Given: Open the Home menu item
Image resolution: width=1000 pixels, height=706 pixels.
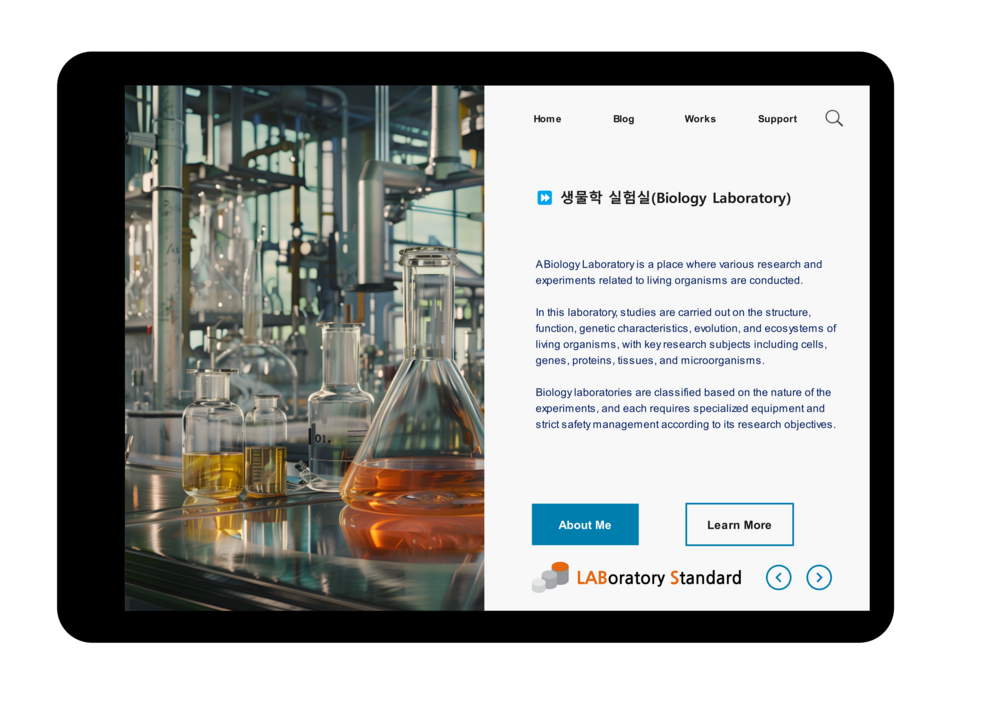Looking at the screenshot, I should (547, 119).
